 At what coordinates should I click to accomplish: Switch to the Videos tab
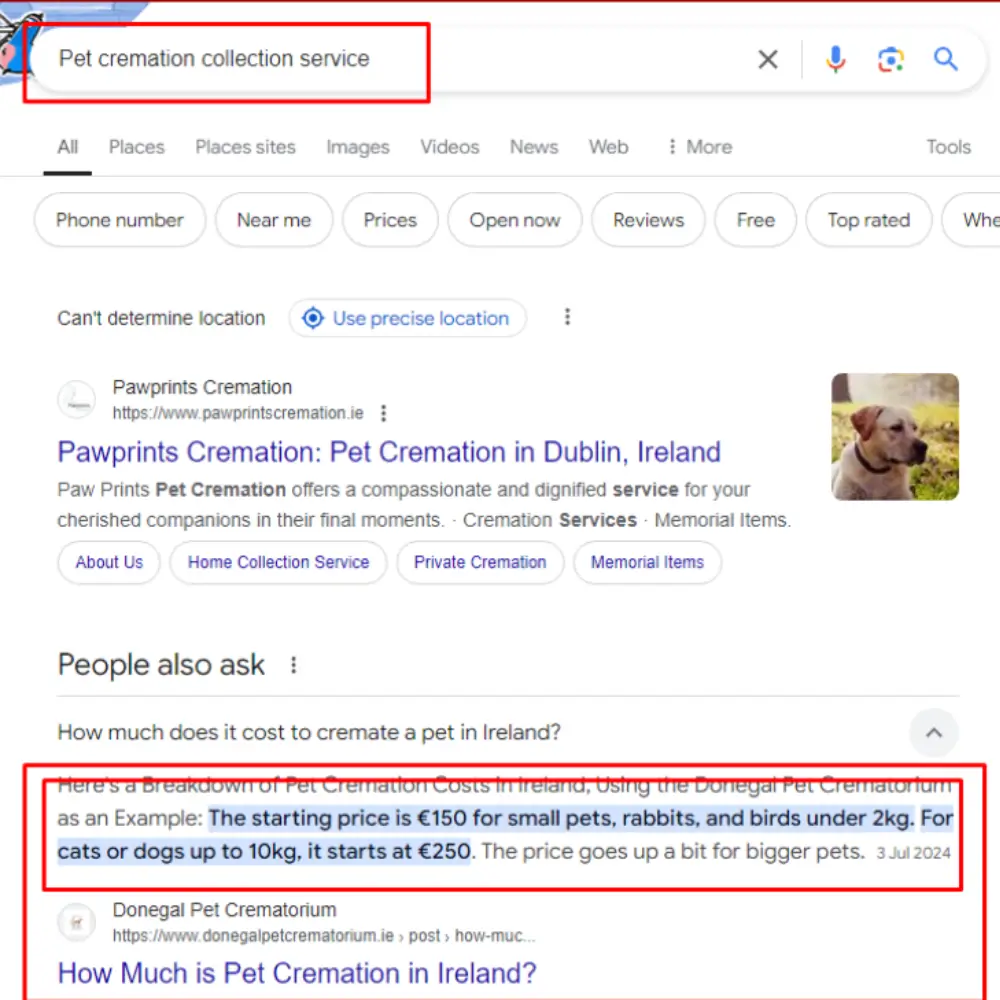(x=449, y=147)
